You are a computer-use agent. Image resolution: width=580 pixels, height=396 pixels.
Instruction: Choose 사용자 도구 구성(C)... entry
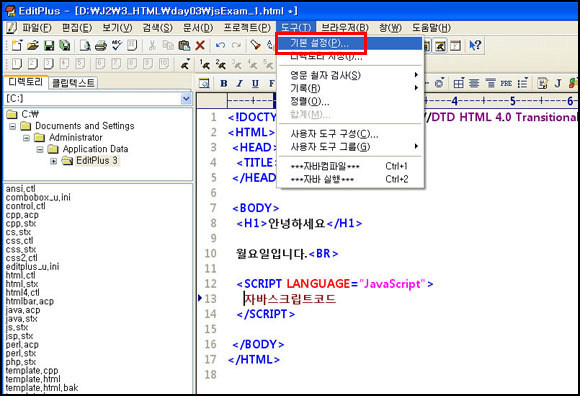350,134
